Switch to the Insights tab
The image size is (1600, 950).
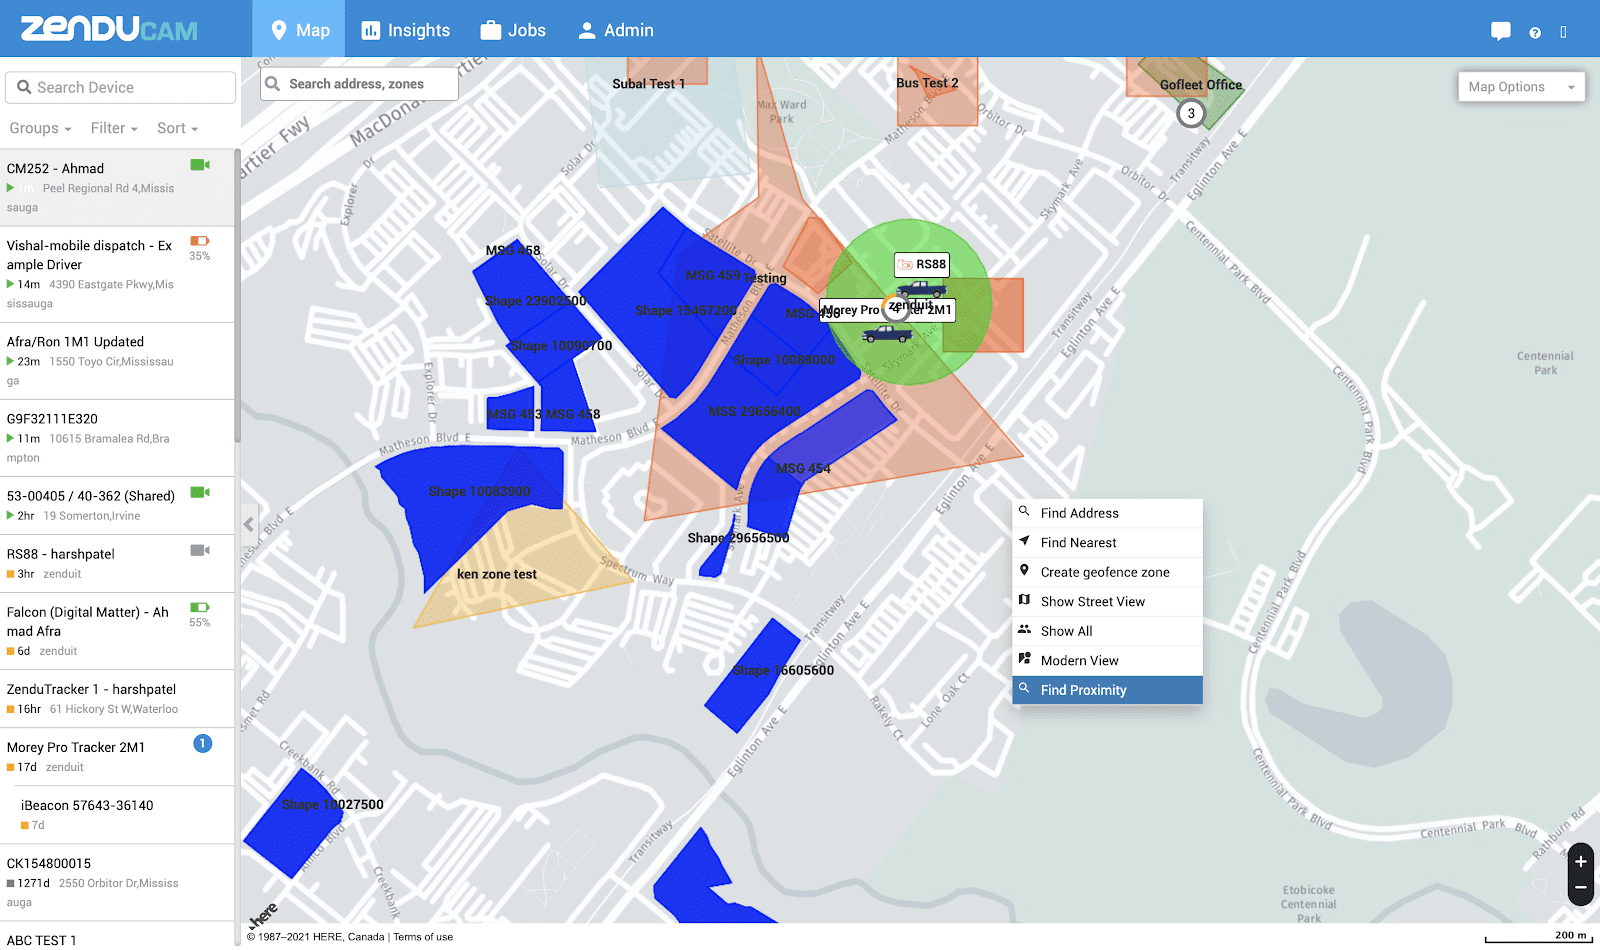(405, 30)
